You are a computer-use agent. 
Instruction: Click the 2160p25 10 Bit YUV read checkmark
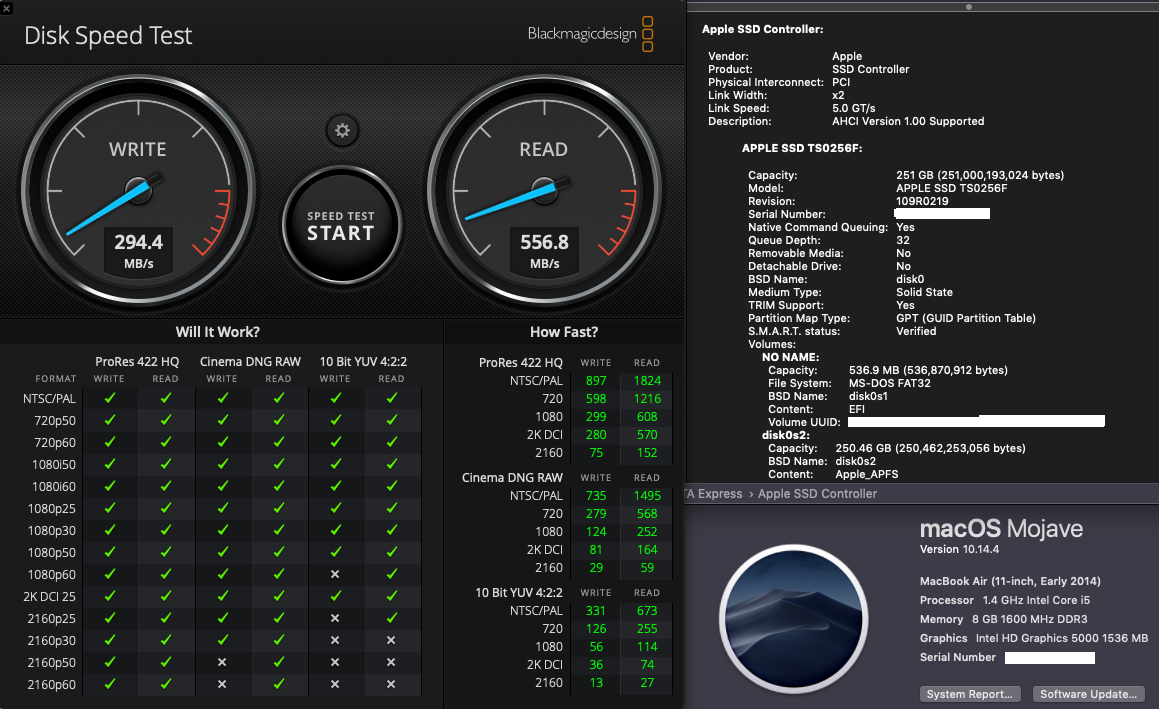[x=392, y=618]
